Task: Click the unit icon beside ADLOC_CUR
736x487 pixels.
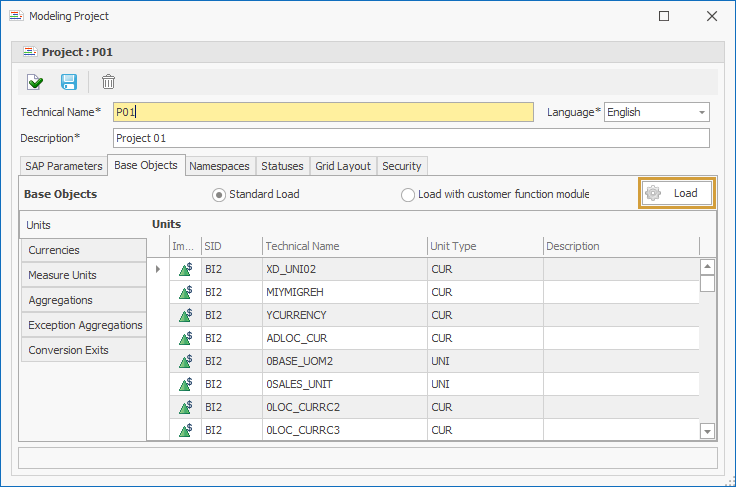Action: click(x=185, y=338)
